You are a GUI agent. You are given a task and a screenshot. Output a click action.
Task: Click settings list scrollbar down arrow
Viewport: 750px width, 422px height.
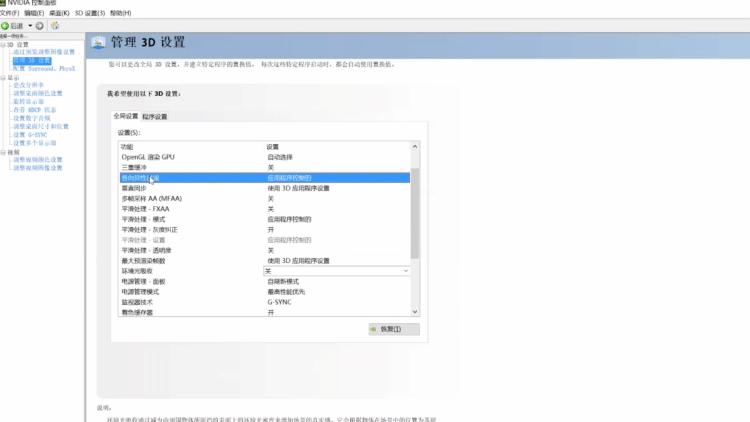point(415,311)
